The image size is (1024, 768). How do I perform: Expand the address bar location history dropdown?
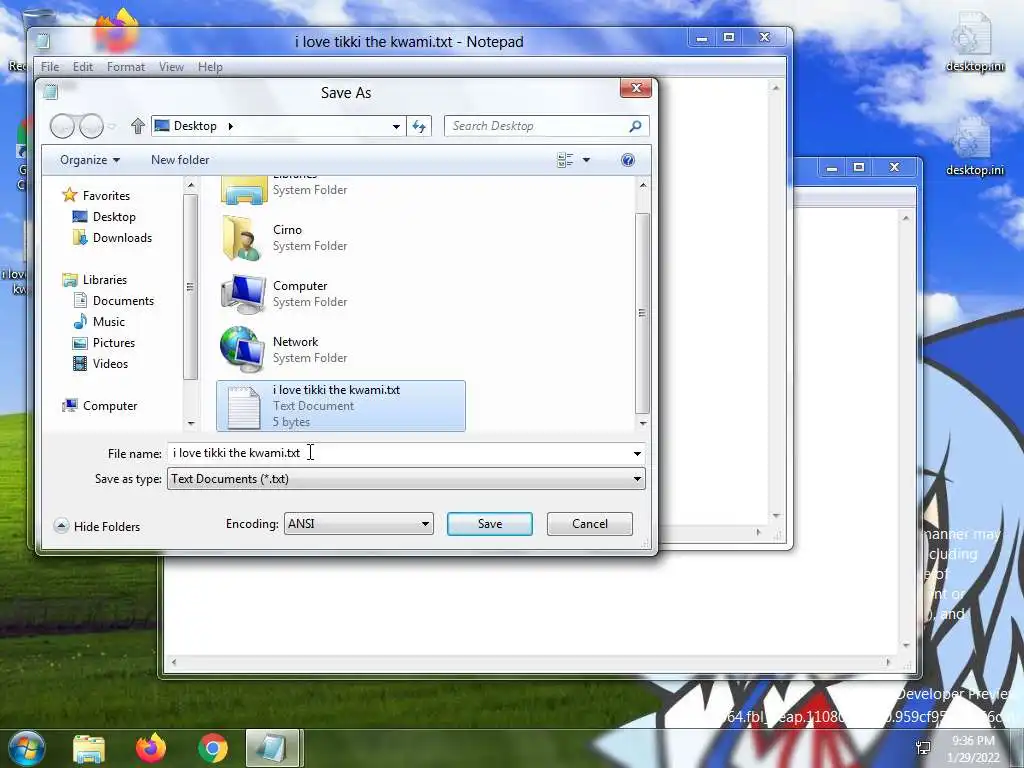tap(396, 126)
